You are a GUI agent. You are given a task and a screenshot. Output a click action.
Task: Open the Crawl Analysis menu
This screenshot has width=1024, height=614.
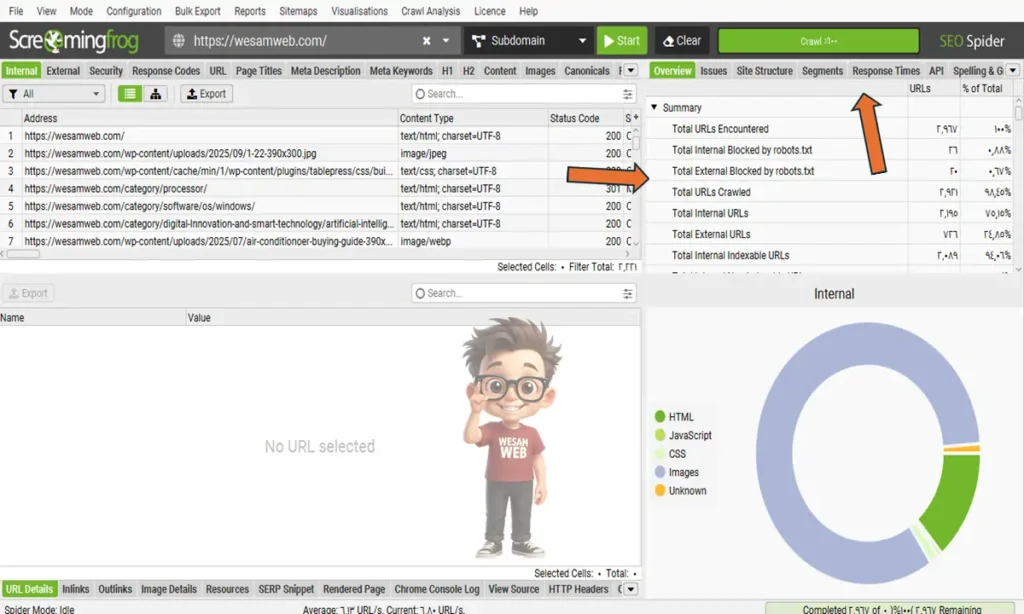[x=429, y=11]
